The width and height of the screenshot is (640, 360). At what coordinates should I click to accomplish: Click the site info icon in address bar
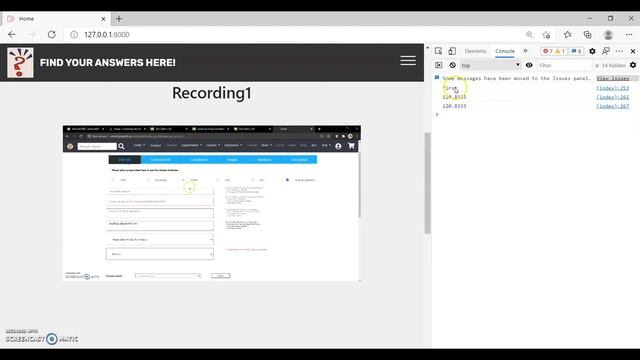point(74,35)
